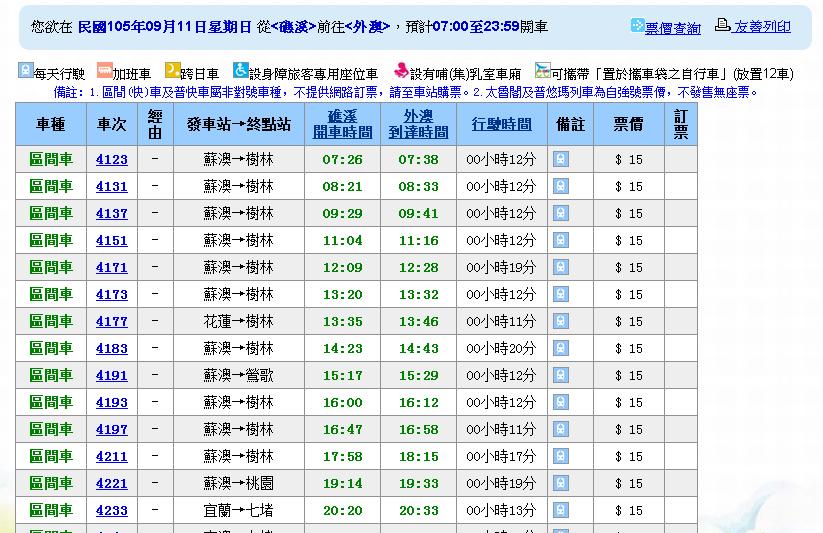Click the fare inquiry icon beside 票價查詢
The height and width of the screenshot is (533, 823).
click(x=637, y=25)
